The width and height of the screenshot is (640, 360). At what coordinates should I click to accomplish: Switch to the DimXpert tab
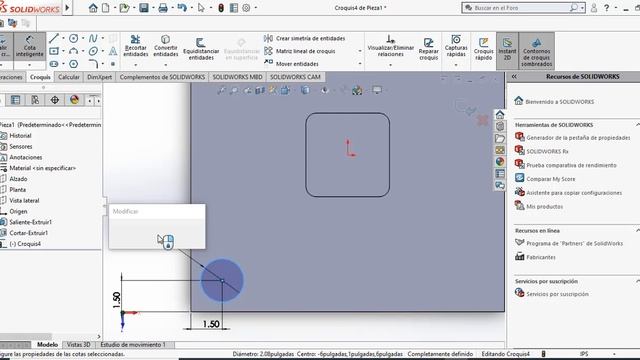point(99,77)
